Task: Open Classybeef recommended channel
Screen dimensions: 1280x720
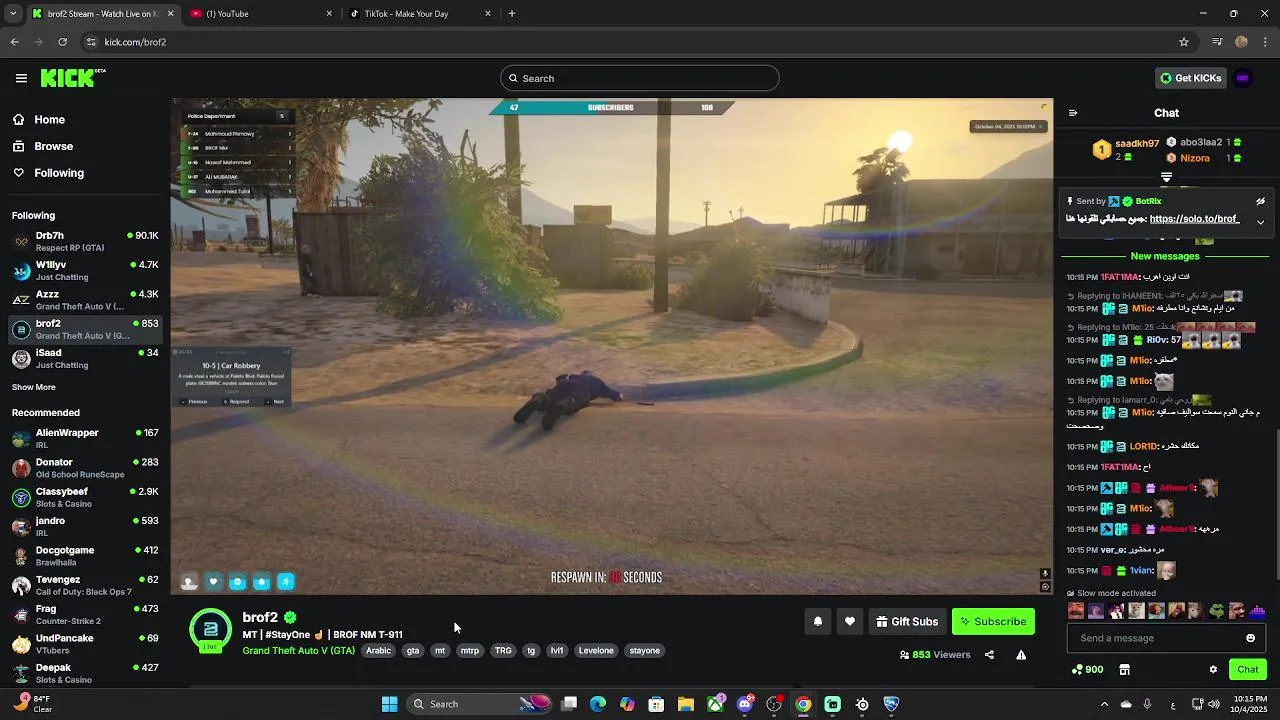Action: [x=85, y=497]
